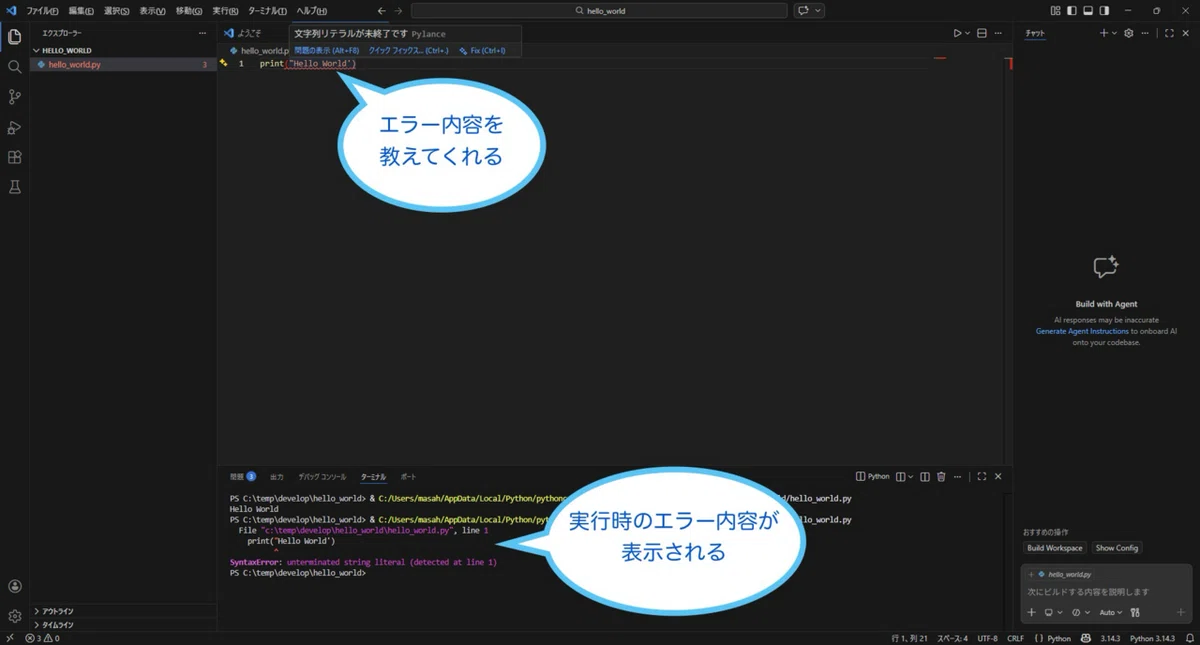
Task: Open the 編集 menu
Action: click(81, 10)
